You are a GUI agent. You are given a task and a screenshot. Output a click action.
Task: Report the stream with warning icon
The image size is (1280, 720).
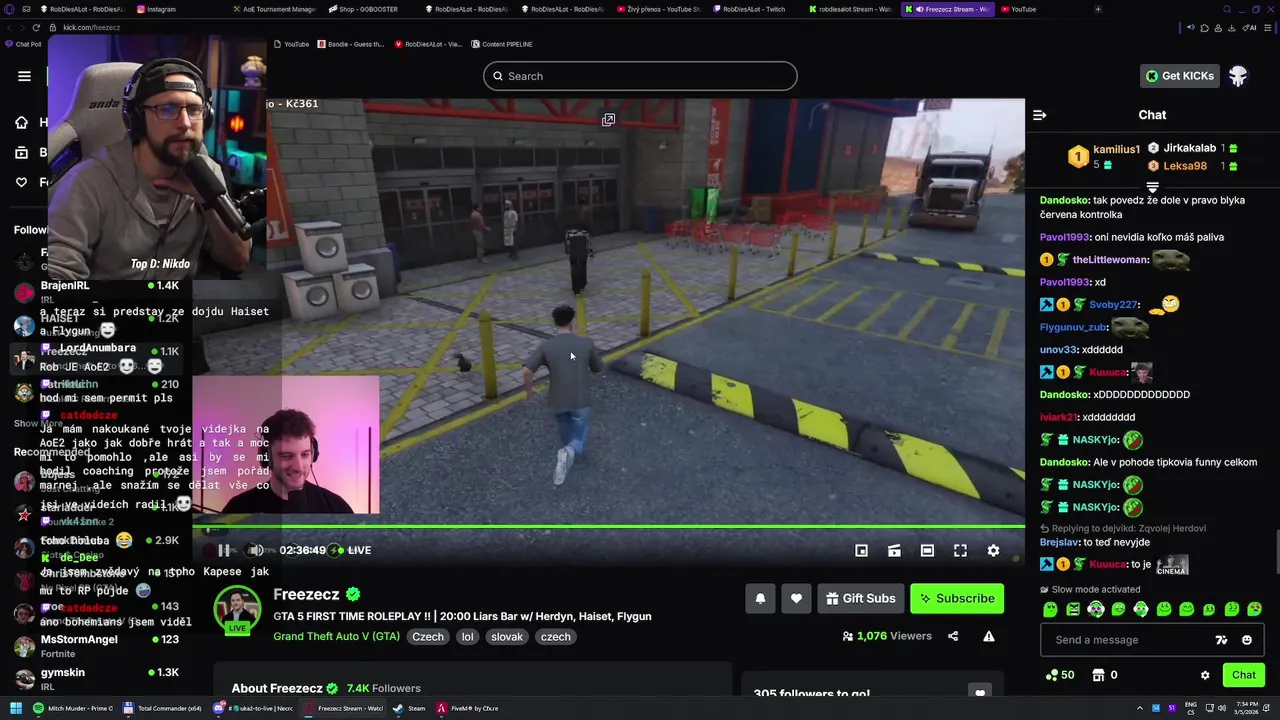tap(989, 636)
